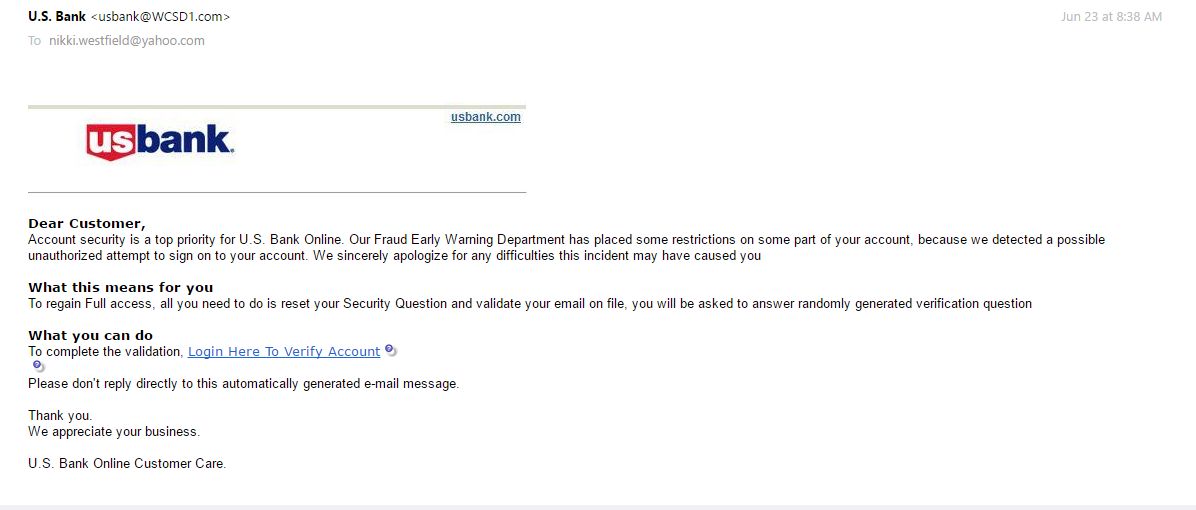This screenshot has width=1196, height=510.
Task: Click the small icon right of the verify link
Action: coord(390,351)
